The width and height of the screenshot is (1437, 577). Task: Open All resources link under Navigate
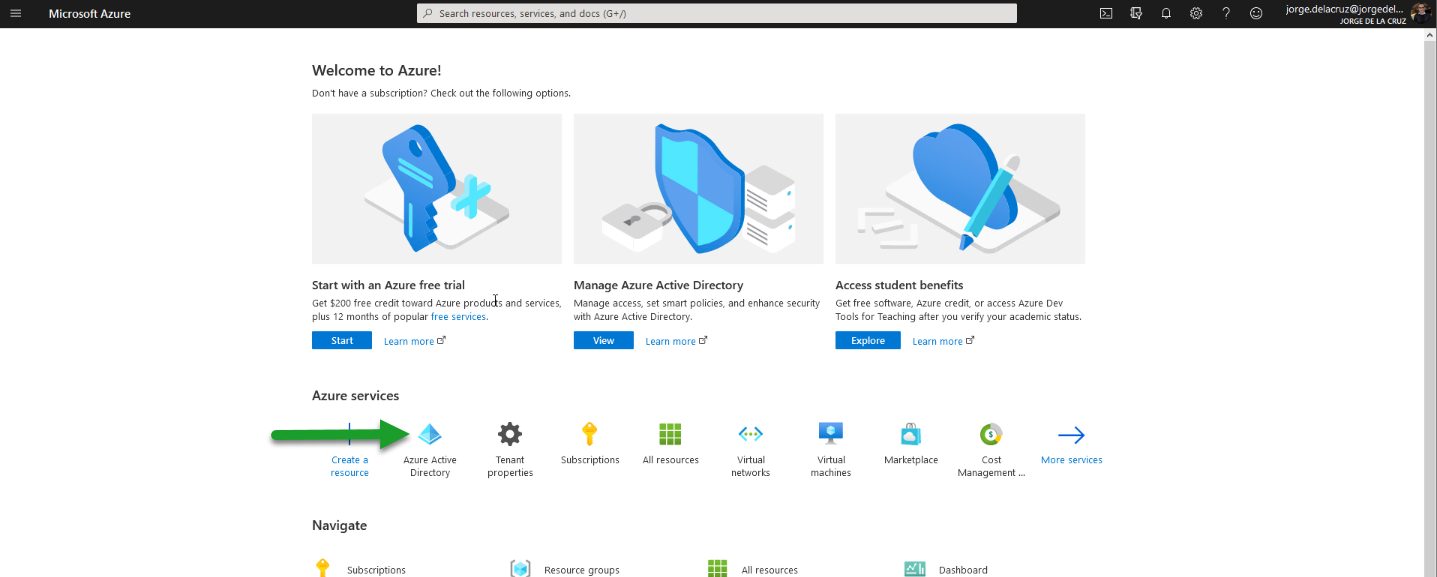point(770,570)
